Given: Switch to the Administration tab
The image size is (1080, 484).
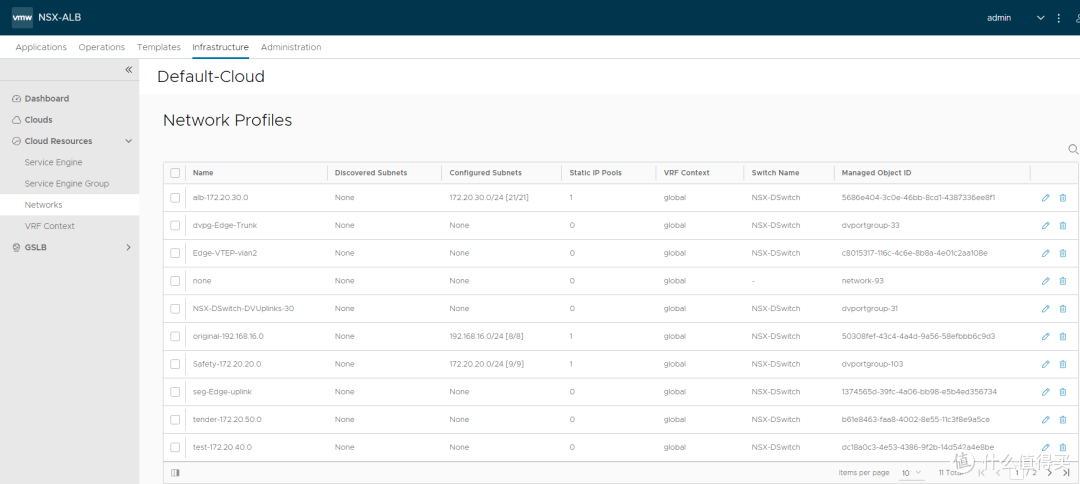Looking at the screenshot, I should point(291,47).
